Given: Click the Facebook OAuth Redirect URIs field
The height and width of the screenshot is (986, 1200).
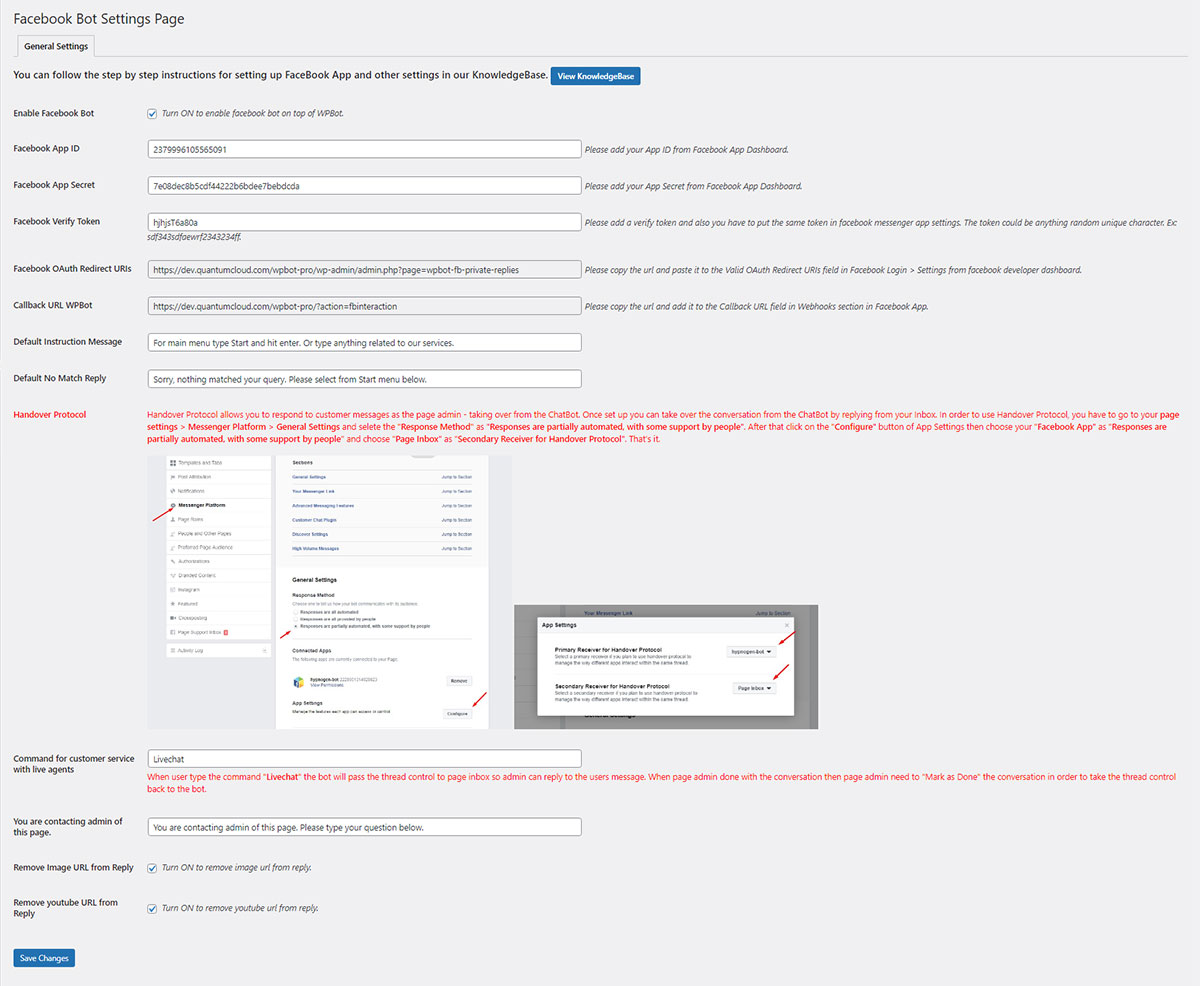Looking at the screenshot, I should 364,270.
